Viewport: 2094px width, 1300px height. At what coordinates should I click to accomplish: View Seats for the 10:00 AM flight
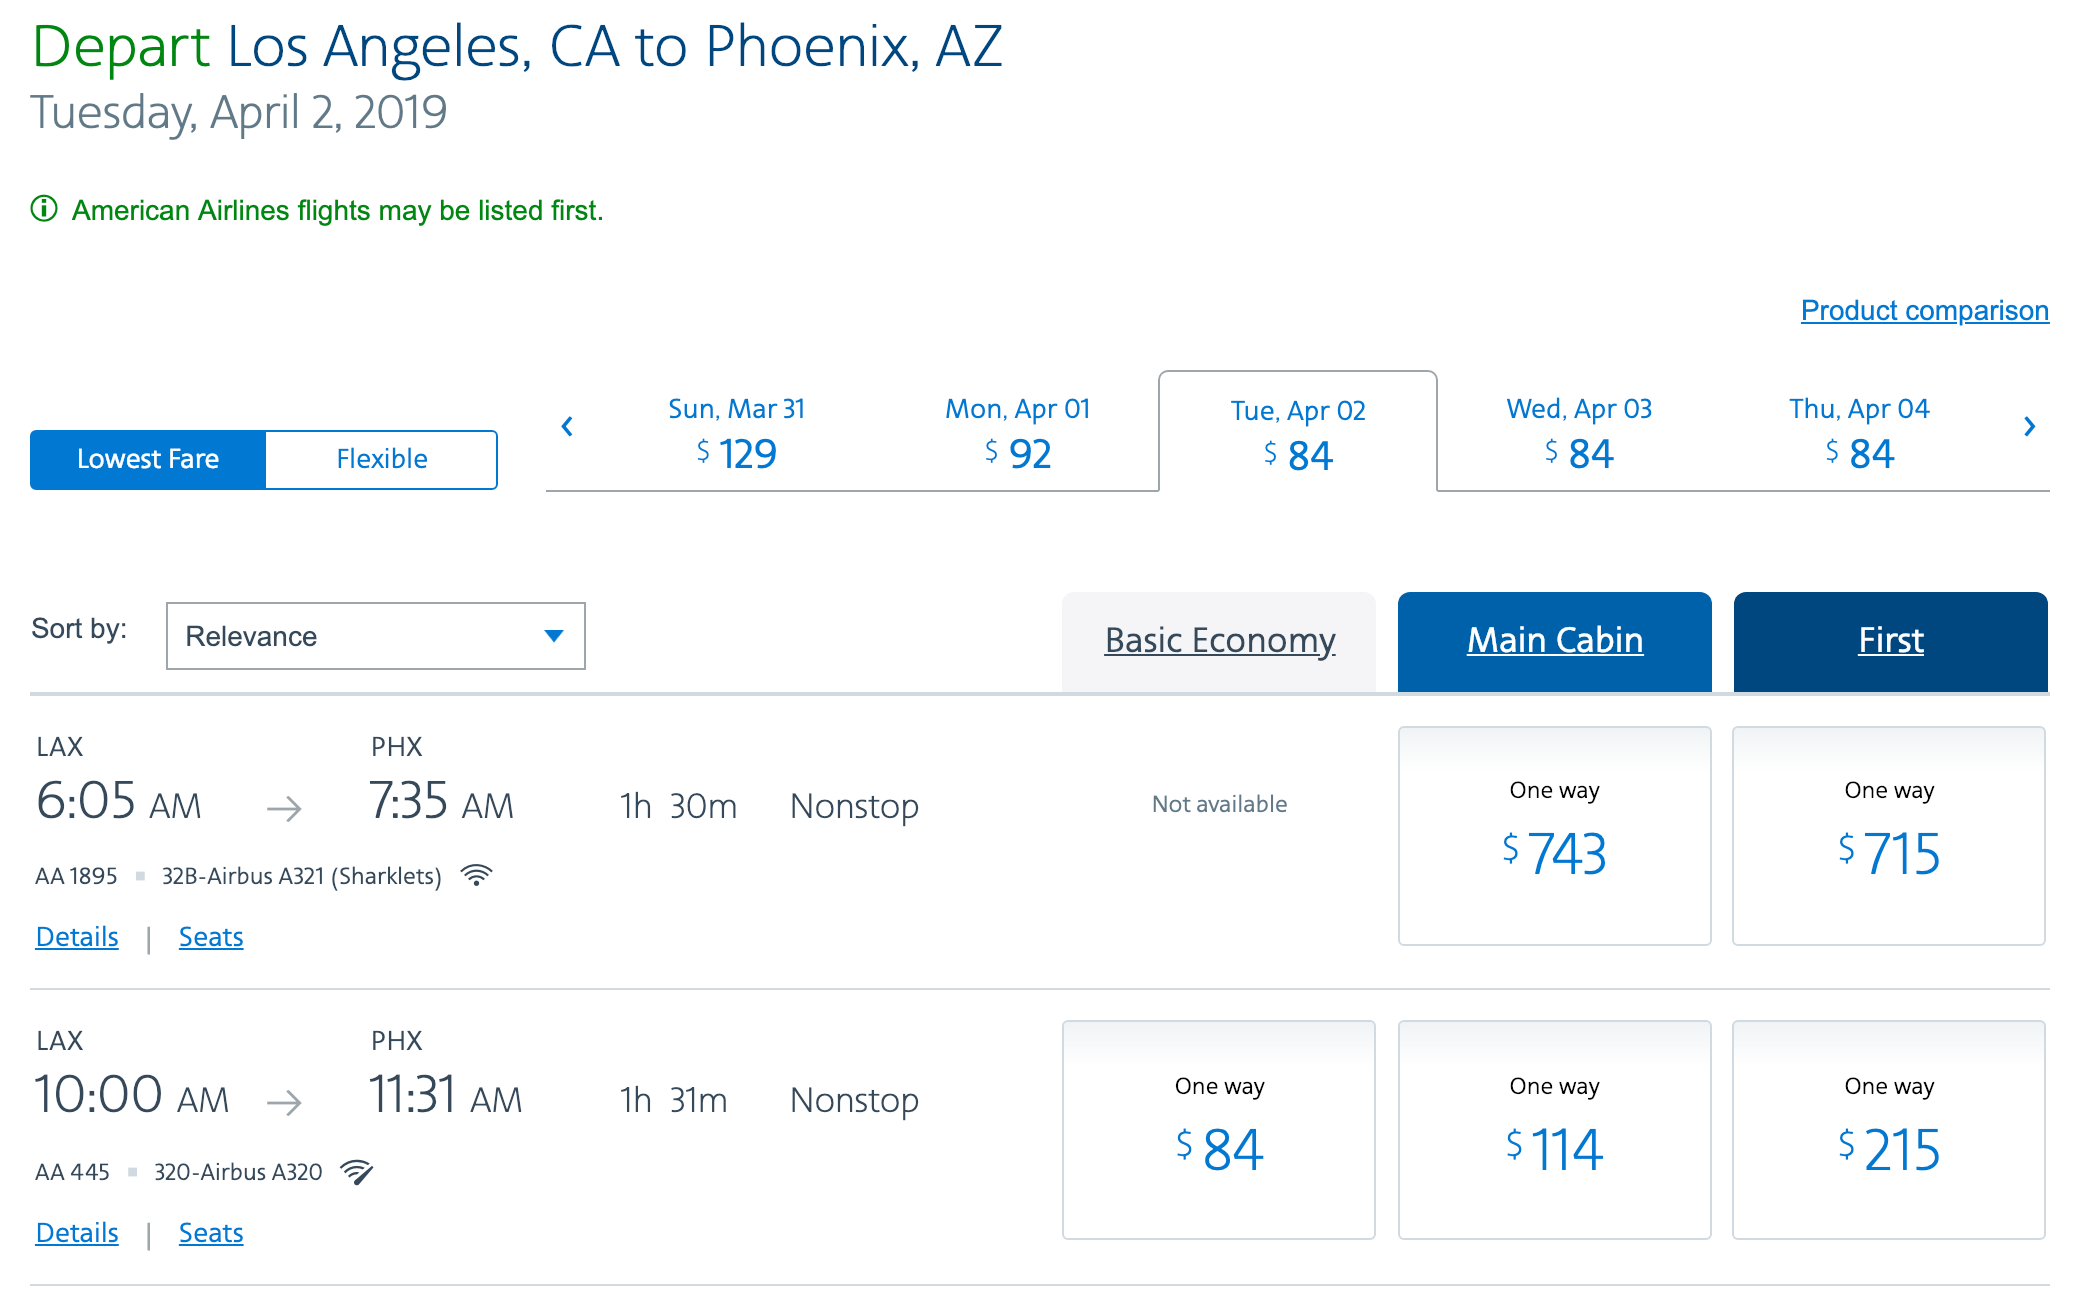coord(211,1233)
